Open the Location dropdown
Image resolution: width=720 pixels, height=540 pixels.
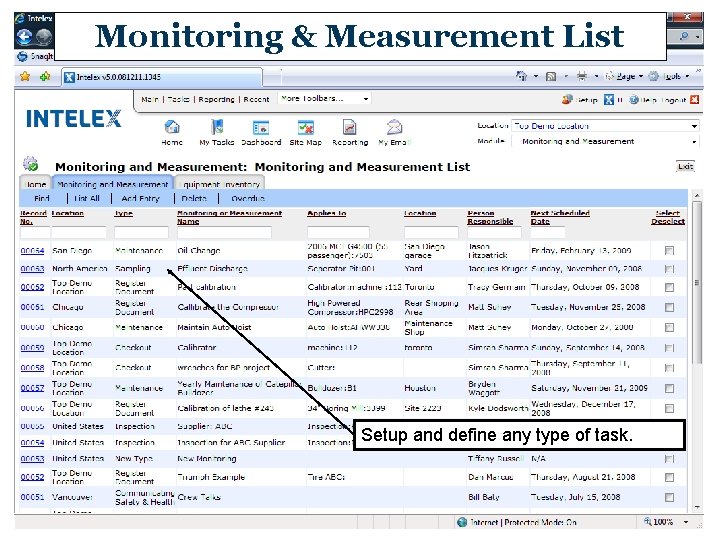click(x=606, y=126)
